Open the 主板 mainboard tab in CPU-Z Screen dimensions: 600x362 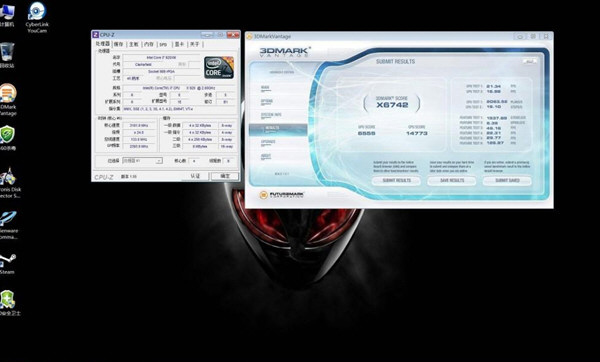[134, 44]
